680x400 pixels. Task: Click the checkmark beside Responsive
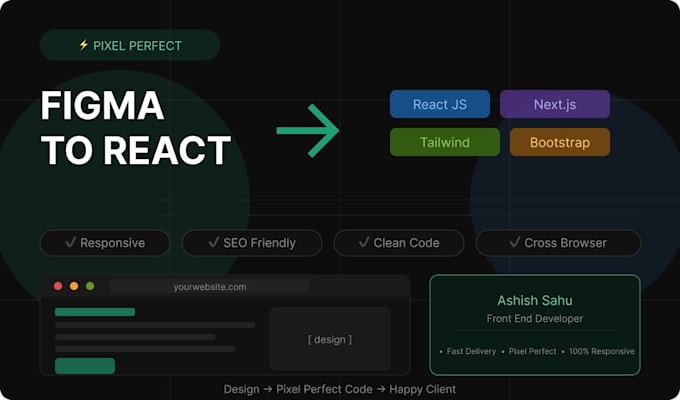tap(71, 242)
